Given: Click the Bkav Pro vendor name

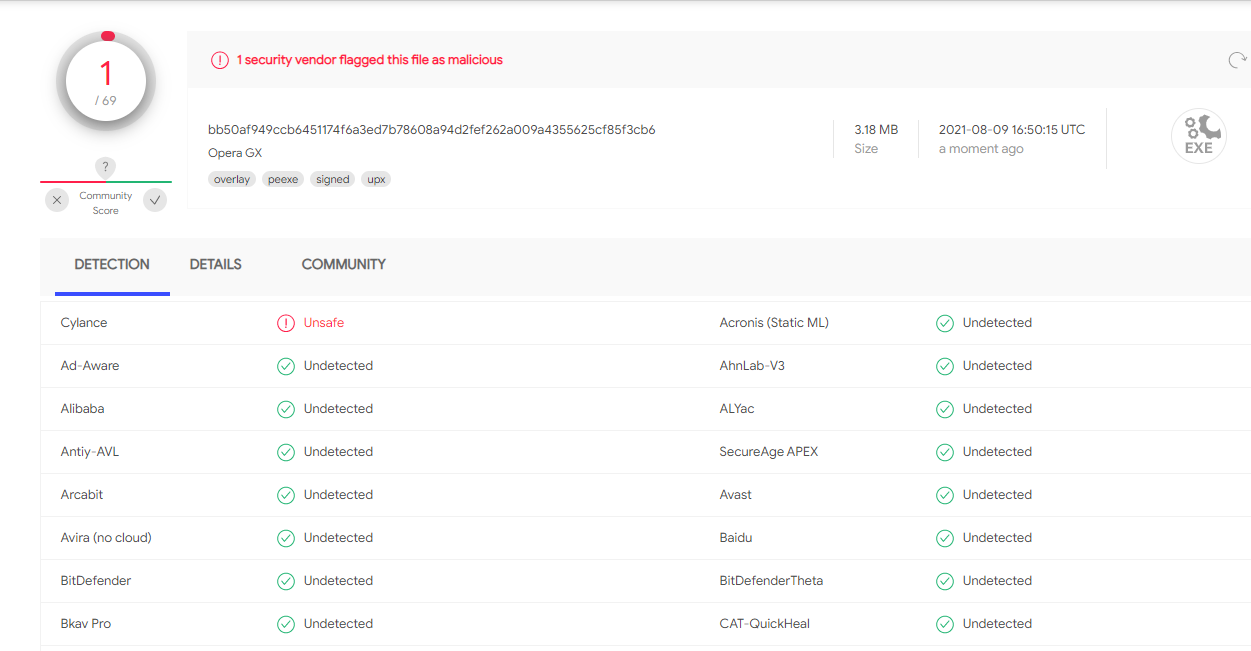Looking at the screenshot, I should tap(86, 624).
